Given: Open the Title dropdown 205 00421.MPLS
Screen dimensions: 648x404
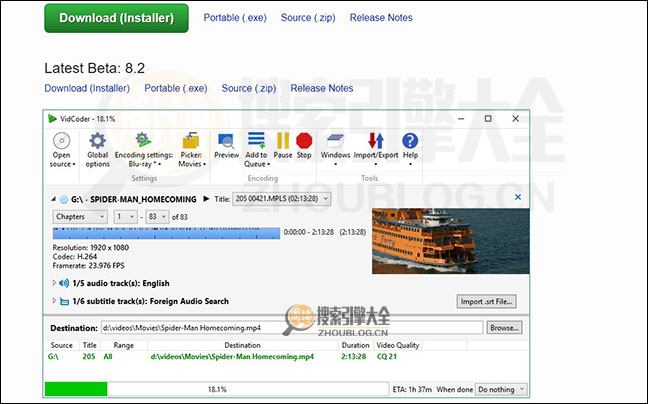Looking at the screenshot, I should [x=282, y=199].
